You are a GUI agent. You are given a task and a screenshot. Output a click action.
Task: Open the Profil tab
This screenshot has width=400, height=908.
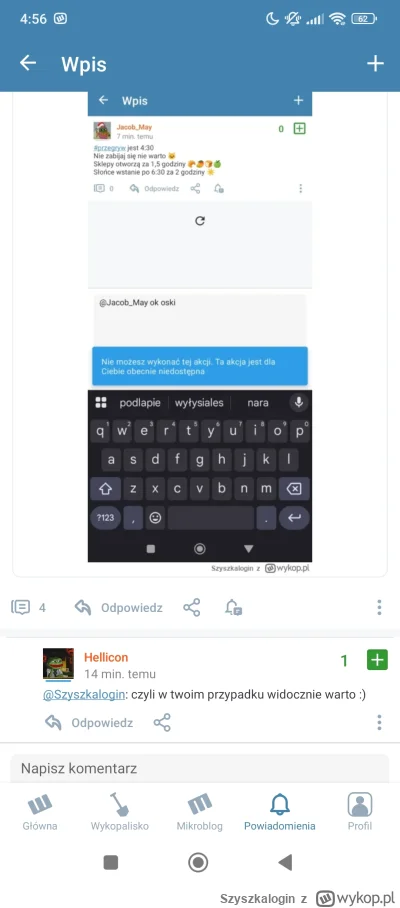(x=359, y=812)
